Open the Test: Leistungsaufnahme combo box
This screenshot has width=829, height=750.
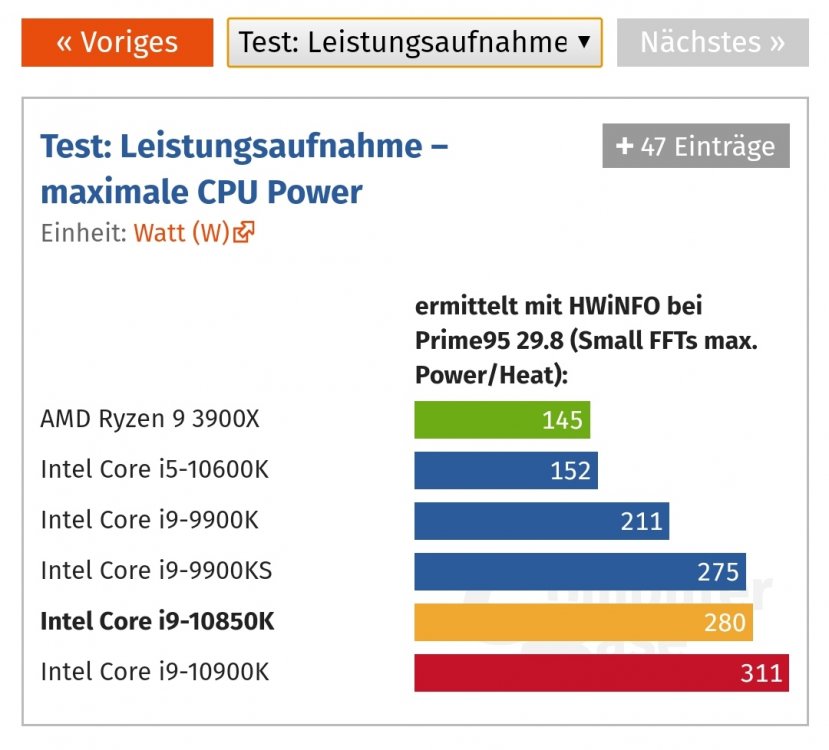click(414, 42)
